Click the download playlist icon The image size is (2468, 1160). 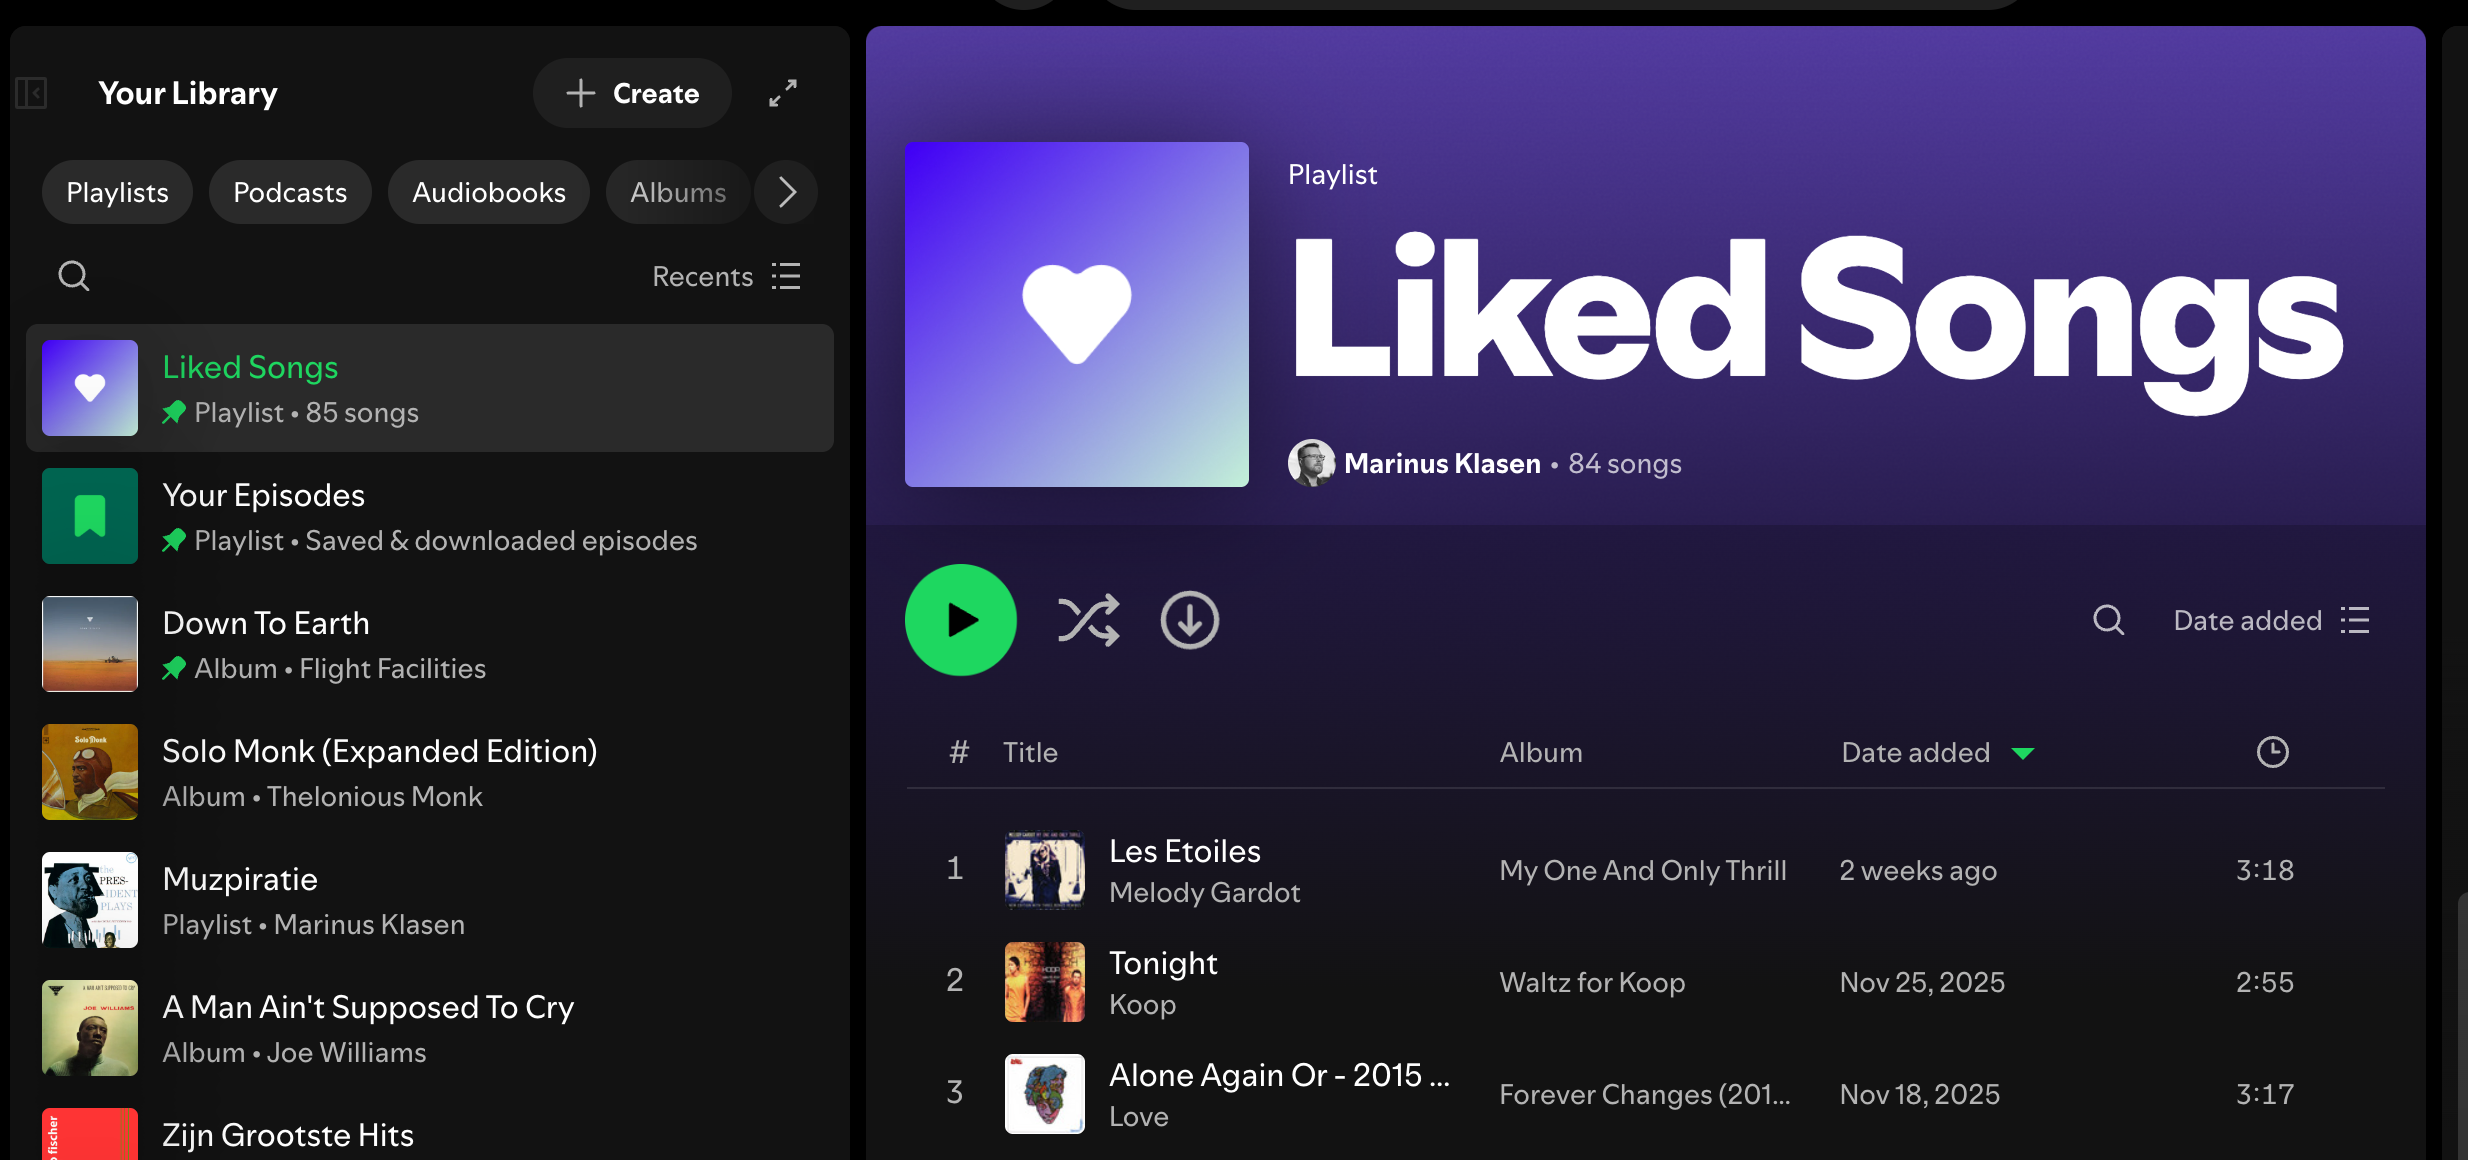pos(1189,620)
